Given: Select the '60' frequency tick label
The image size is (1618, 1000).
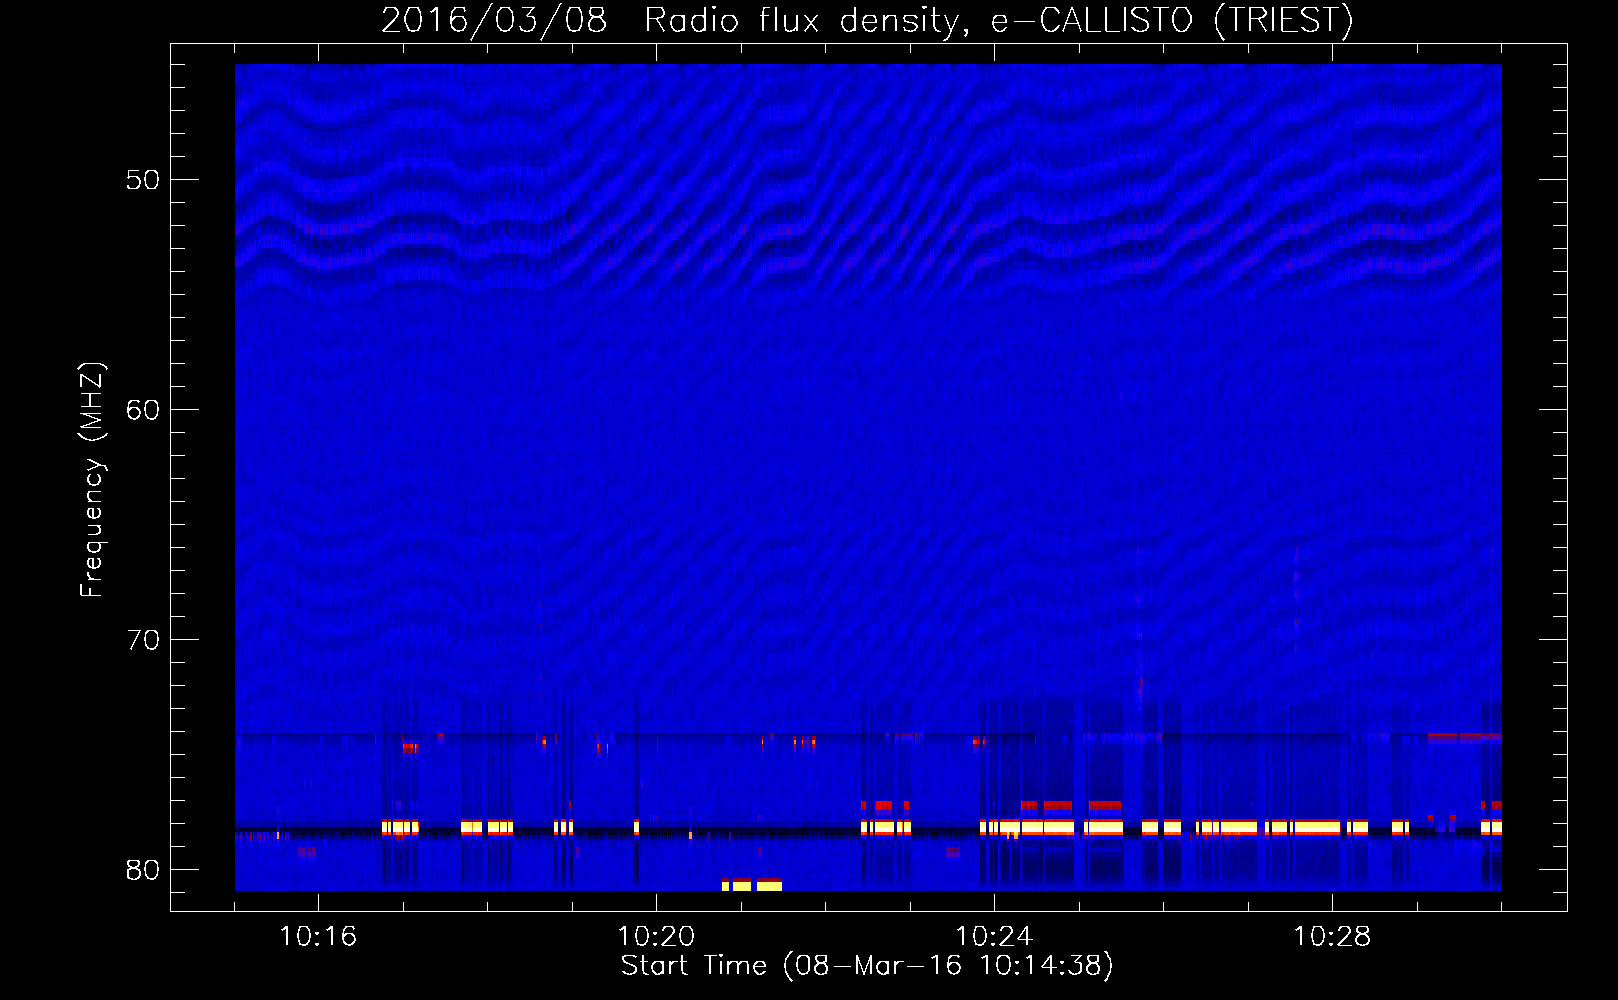Looking at the screenshot, I should click(143, 410).
